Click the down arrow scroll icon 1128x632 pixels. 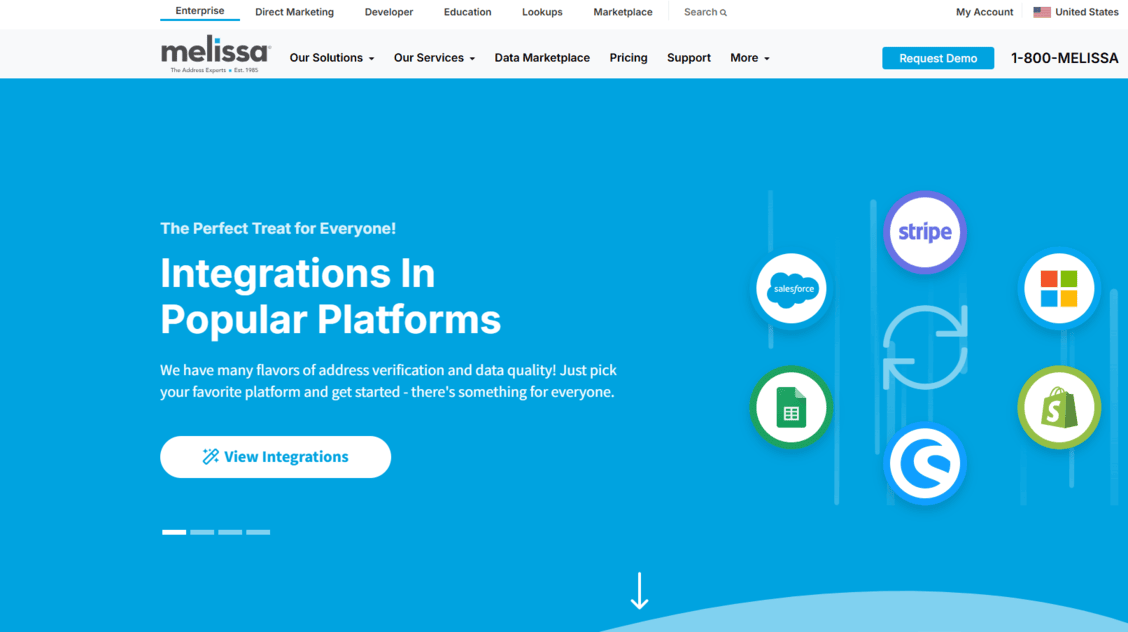coord(639,590)
